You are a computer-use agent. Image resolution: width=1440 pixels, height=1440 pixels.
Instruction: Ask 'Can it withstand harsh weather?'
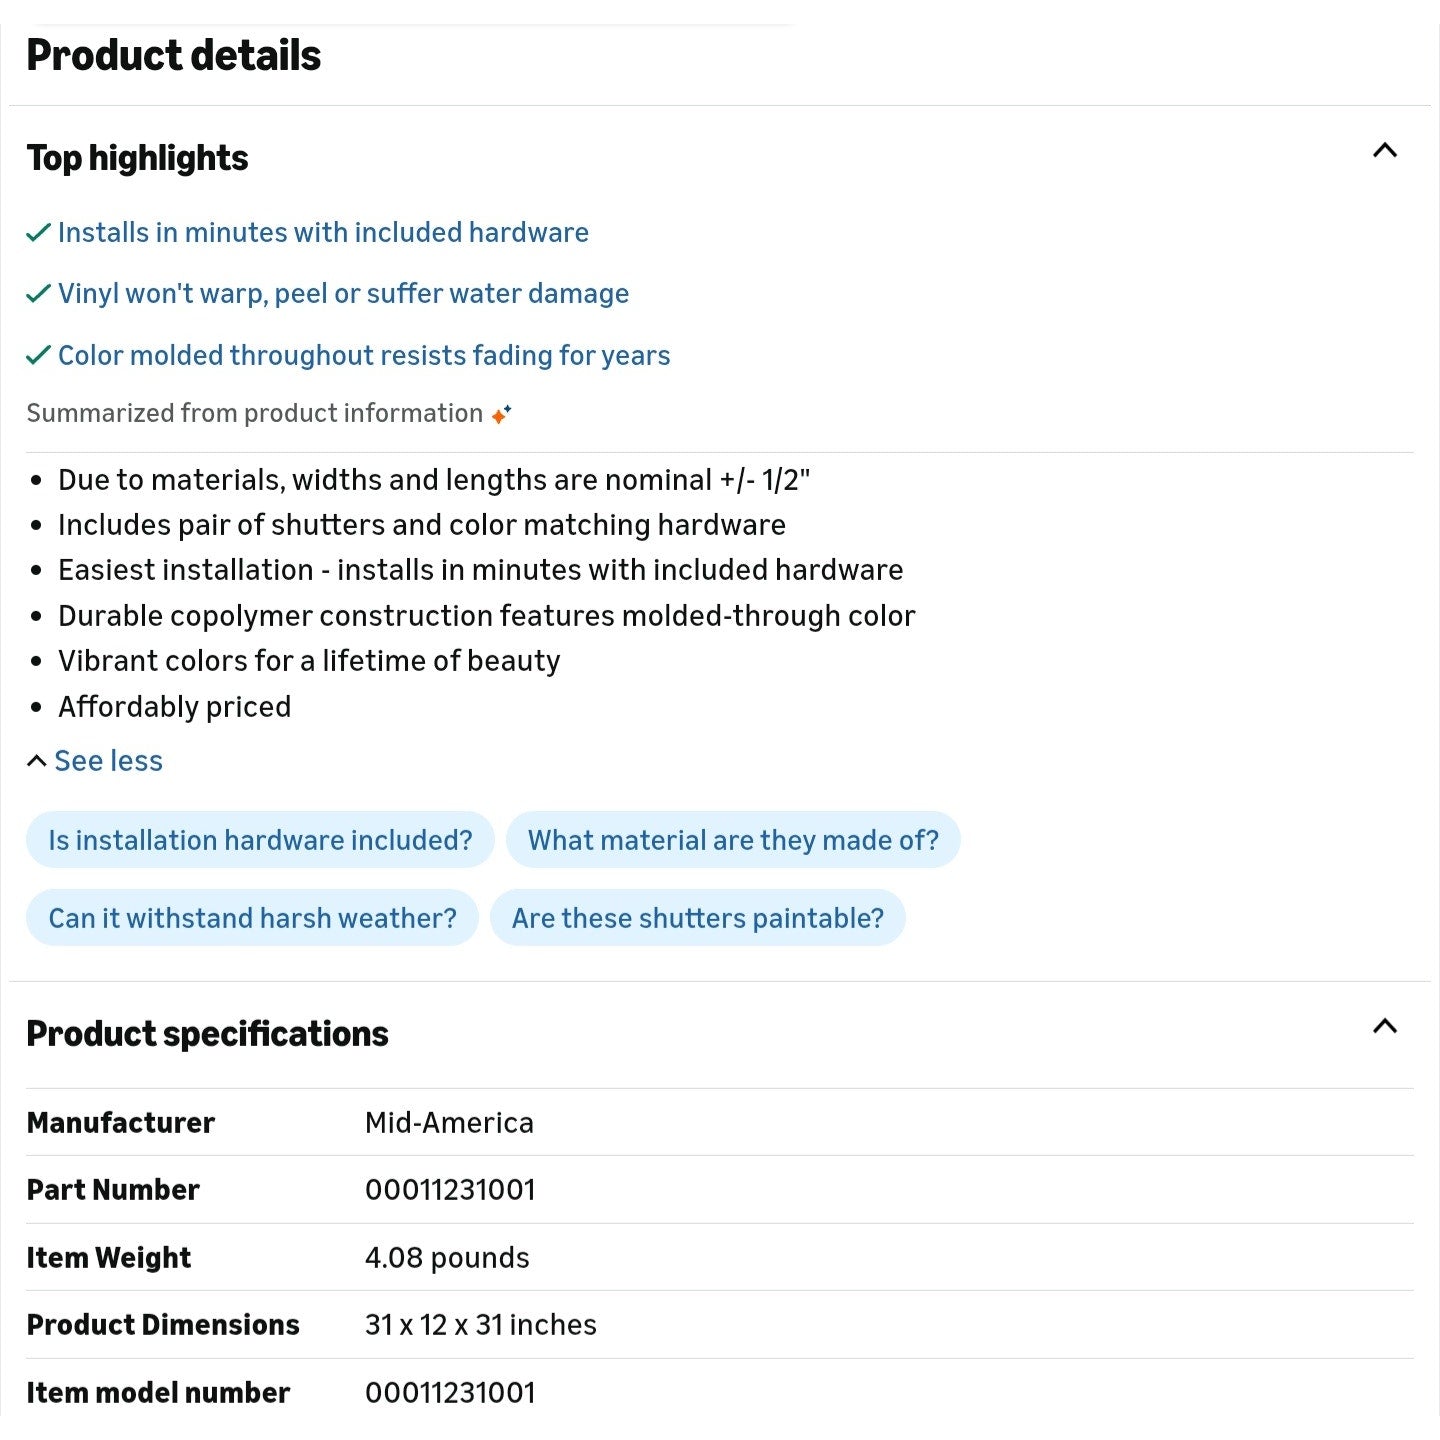click(x=252, y=918)
